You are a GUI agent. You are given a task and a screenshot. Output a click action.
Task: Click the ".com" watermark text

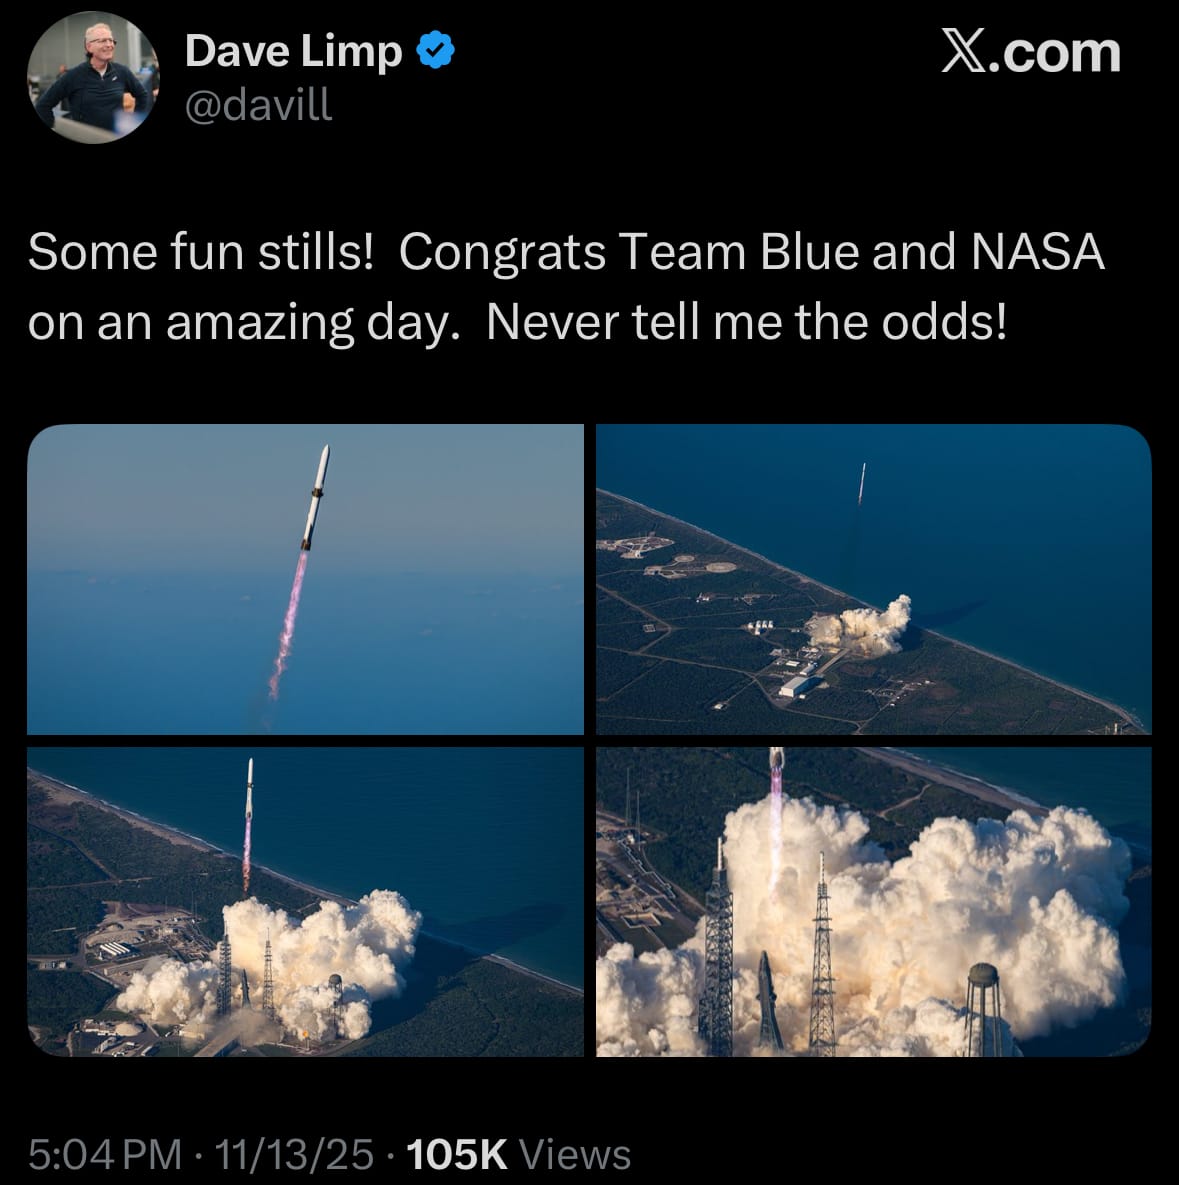click(1054, 53)
